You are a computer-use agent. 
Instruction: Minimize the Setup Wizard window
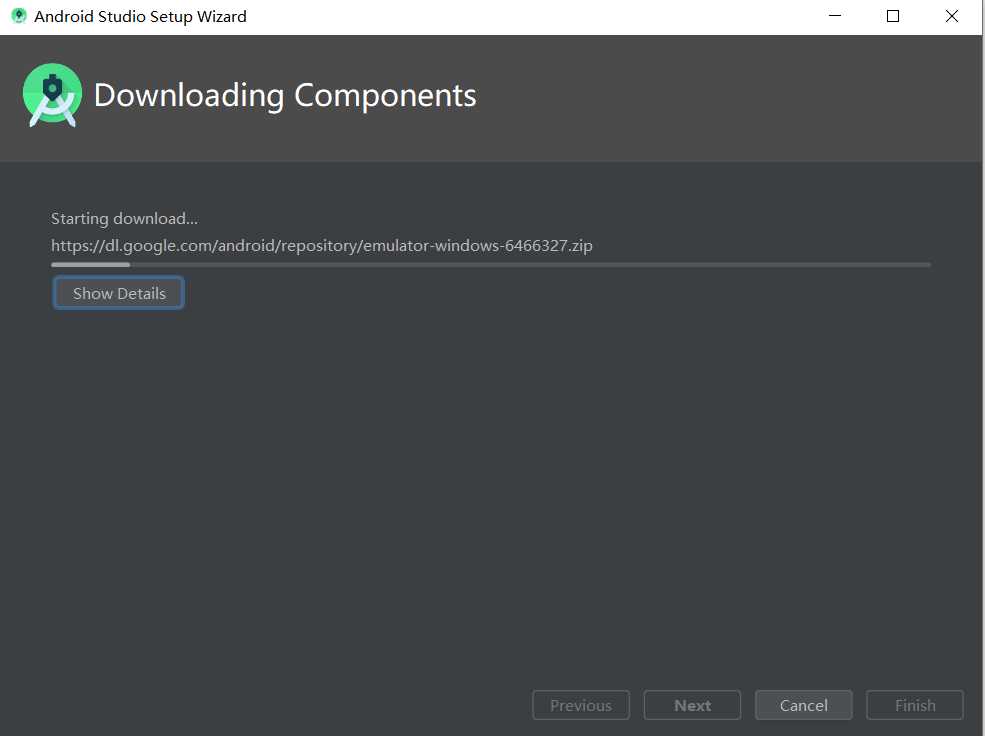[x=835, y=16]
